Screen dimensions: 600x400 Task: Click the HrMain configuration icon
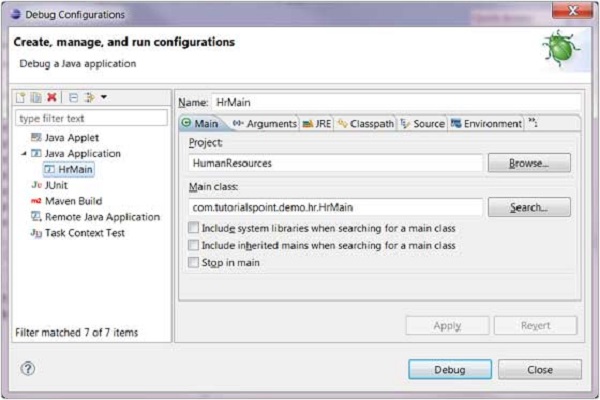pos(50,169)
